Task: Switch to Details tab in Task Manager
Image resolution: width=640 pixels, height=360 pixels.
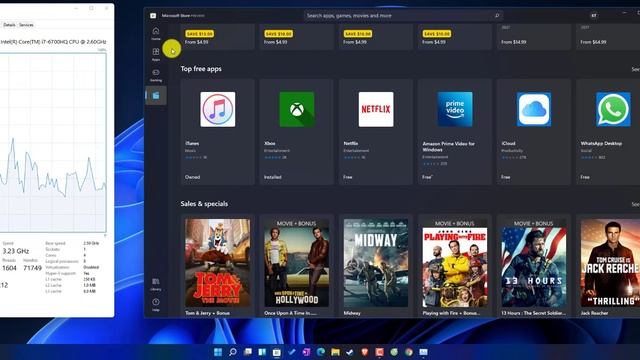Action: pyautogui.click(x=9, y=25)
